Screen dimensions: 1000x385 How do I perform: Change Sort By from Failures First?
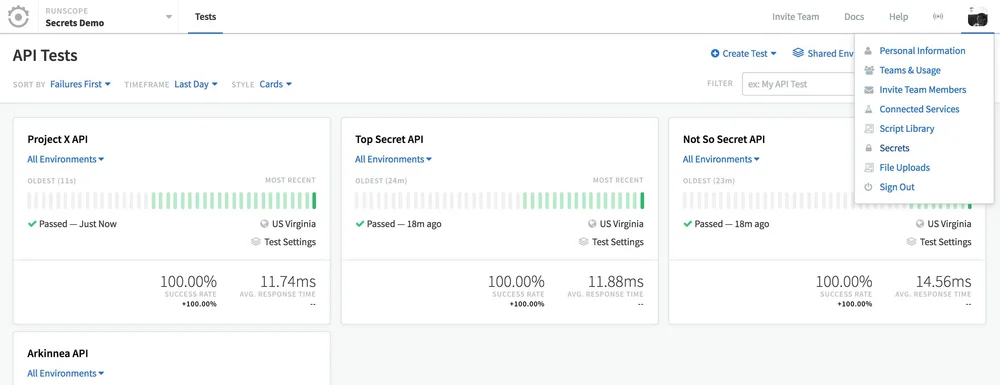pos(80,84)
